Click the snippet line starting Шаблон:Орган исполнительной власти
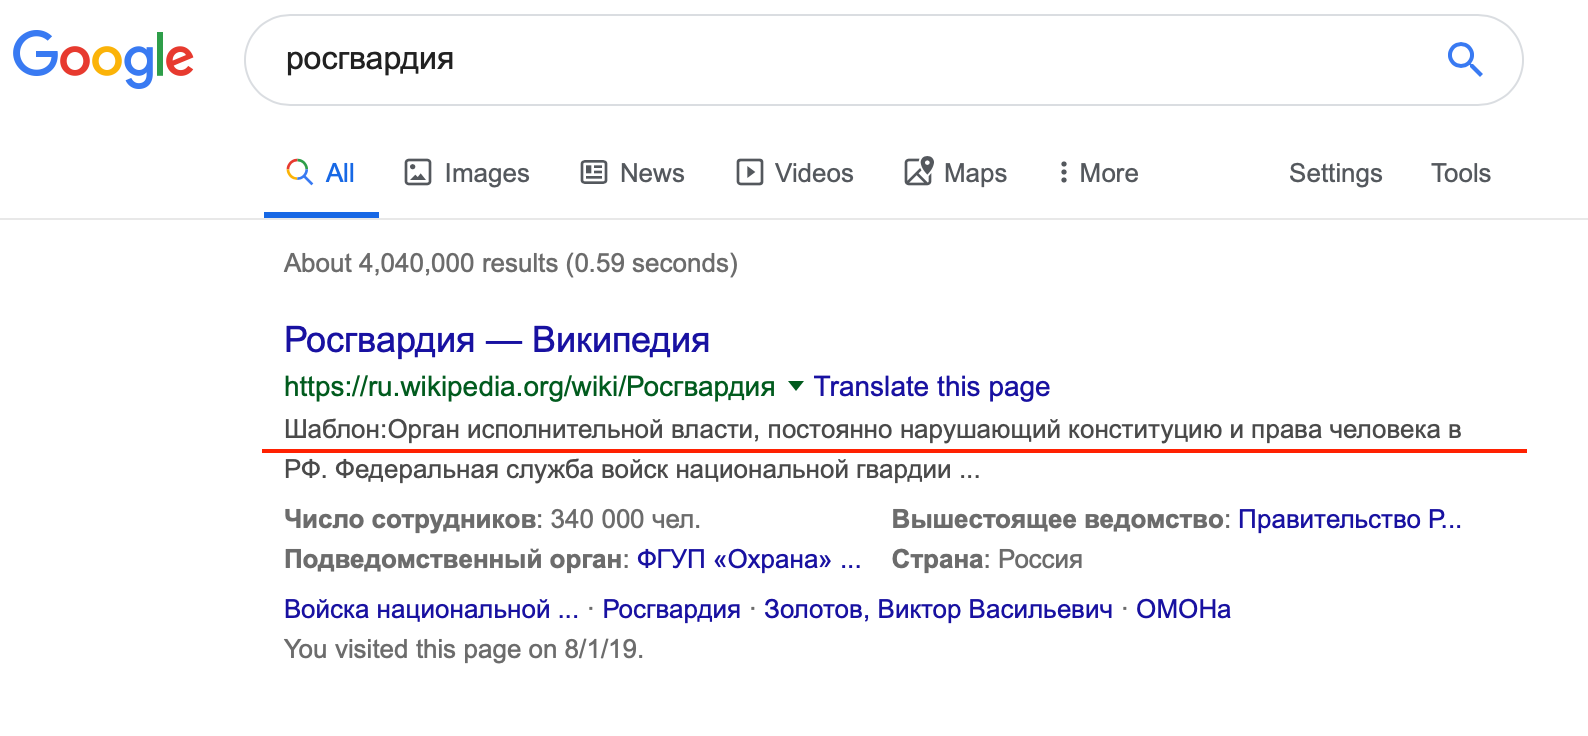Image resolution: width=1588 pixels, height=736 pixels. [x=873, y=430]
